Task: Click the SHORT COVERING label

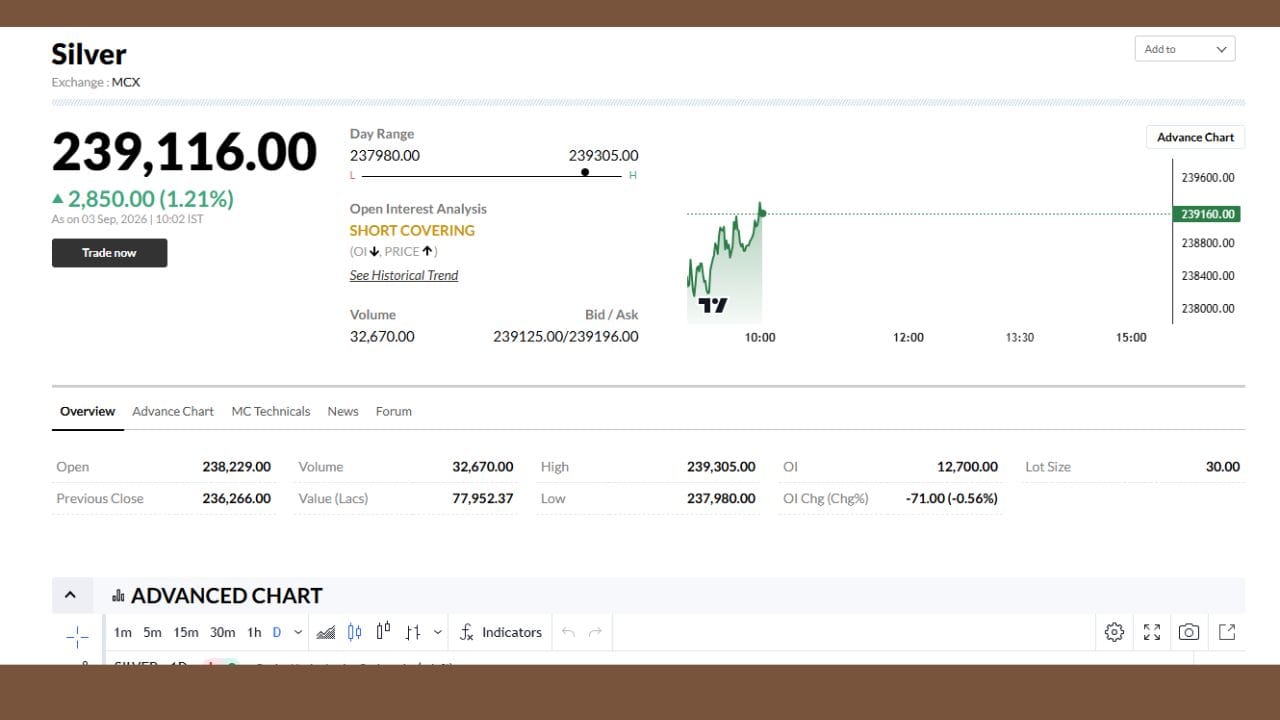Action: tap(412, 230)
